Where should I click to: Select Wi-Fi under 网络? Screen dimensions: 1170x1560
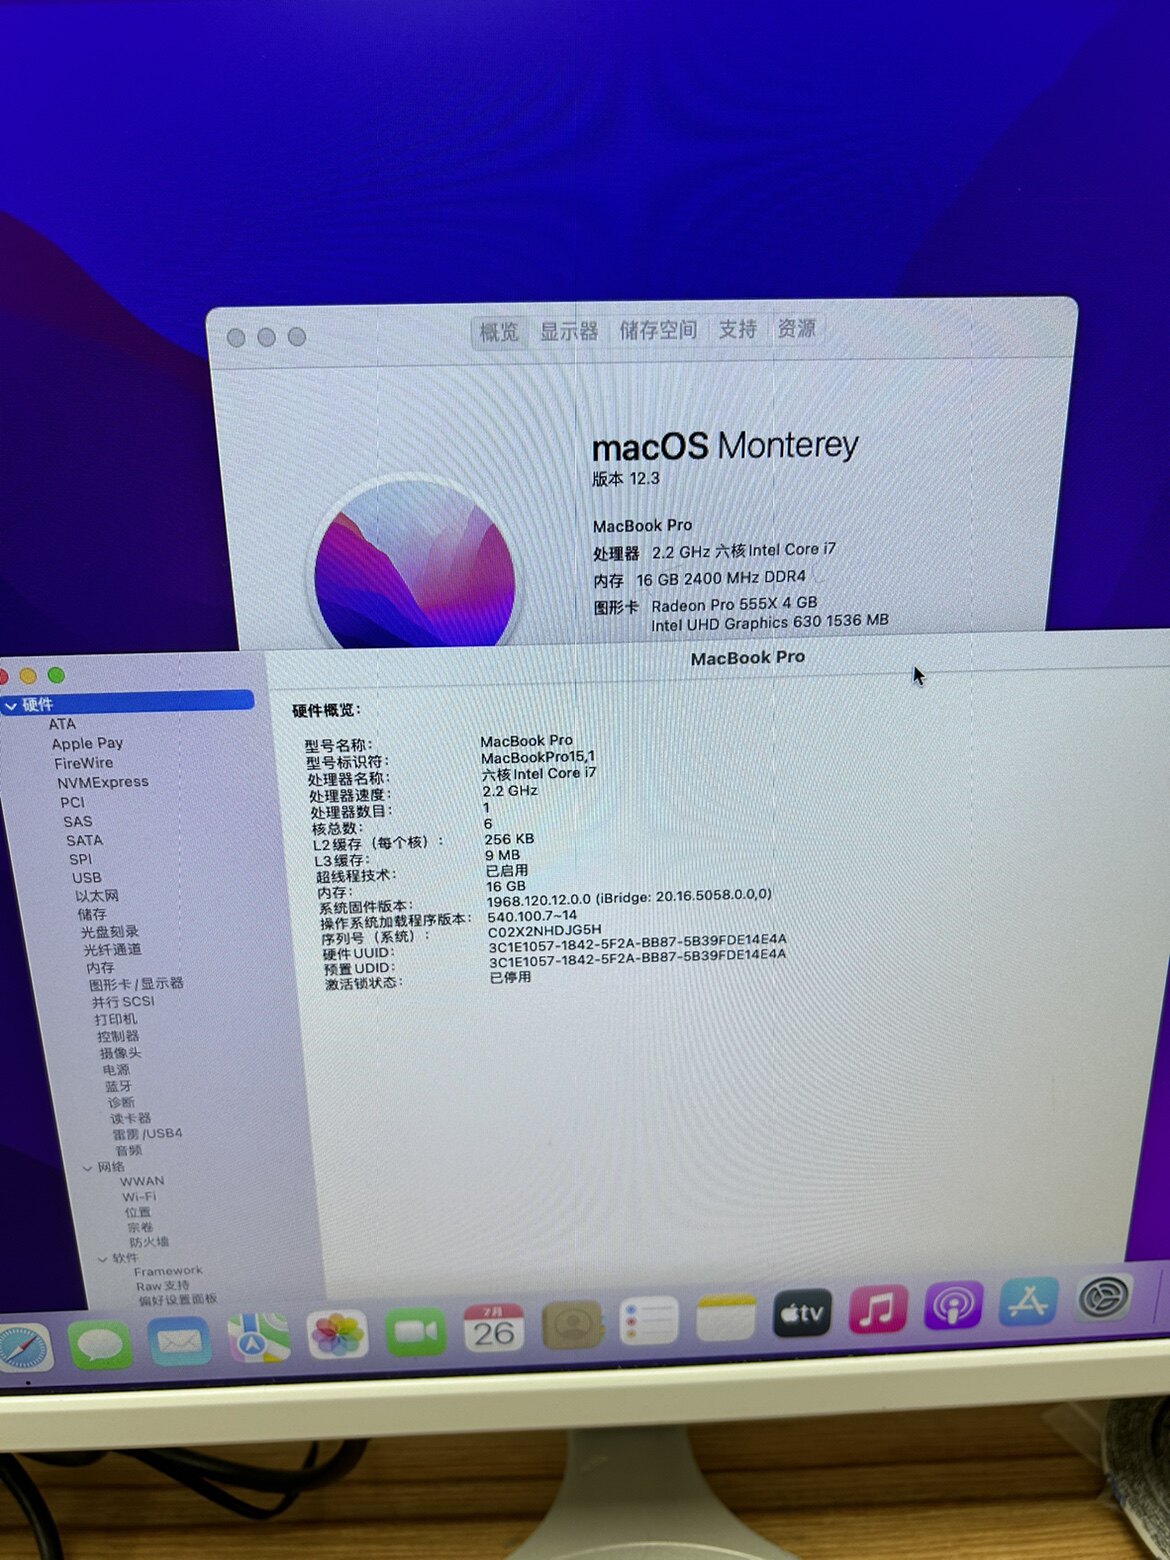139,1197
